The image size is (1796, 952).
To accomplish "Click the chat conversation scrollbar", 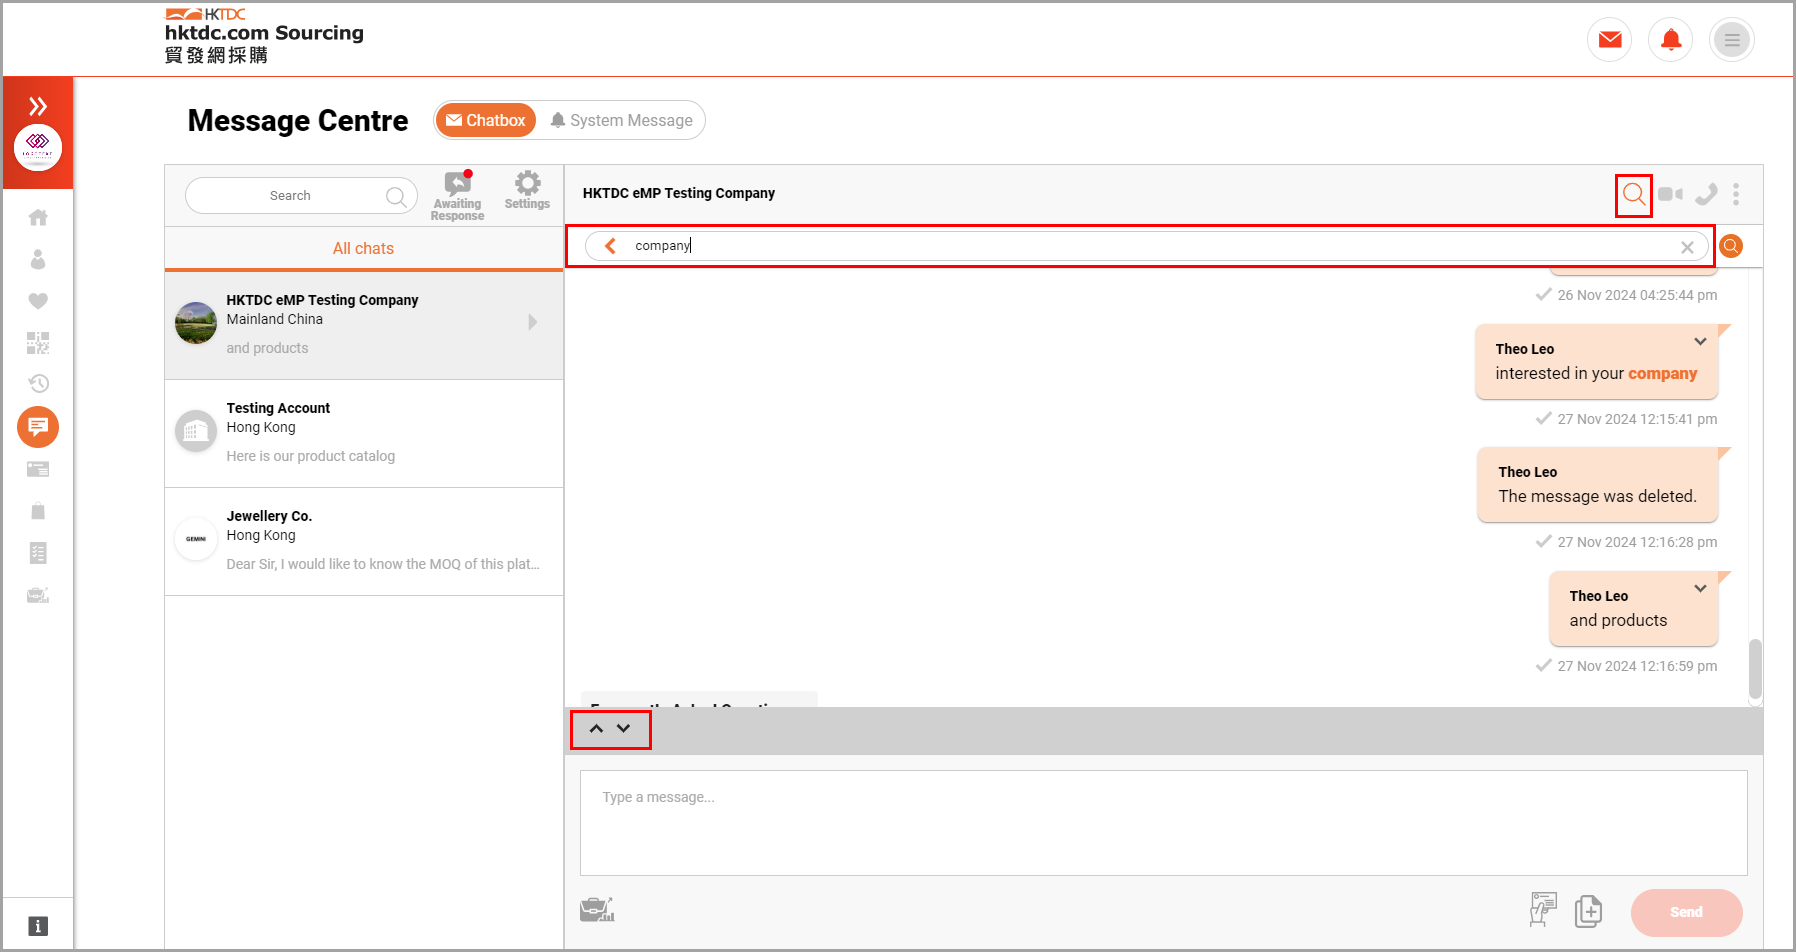I will tap(1755, 669).
